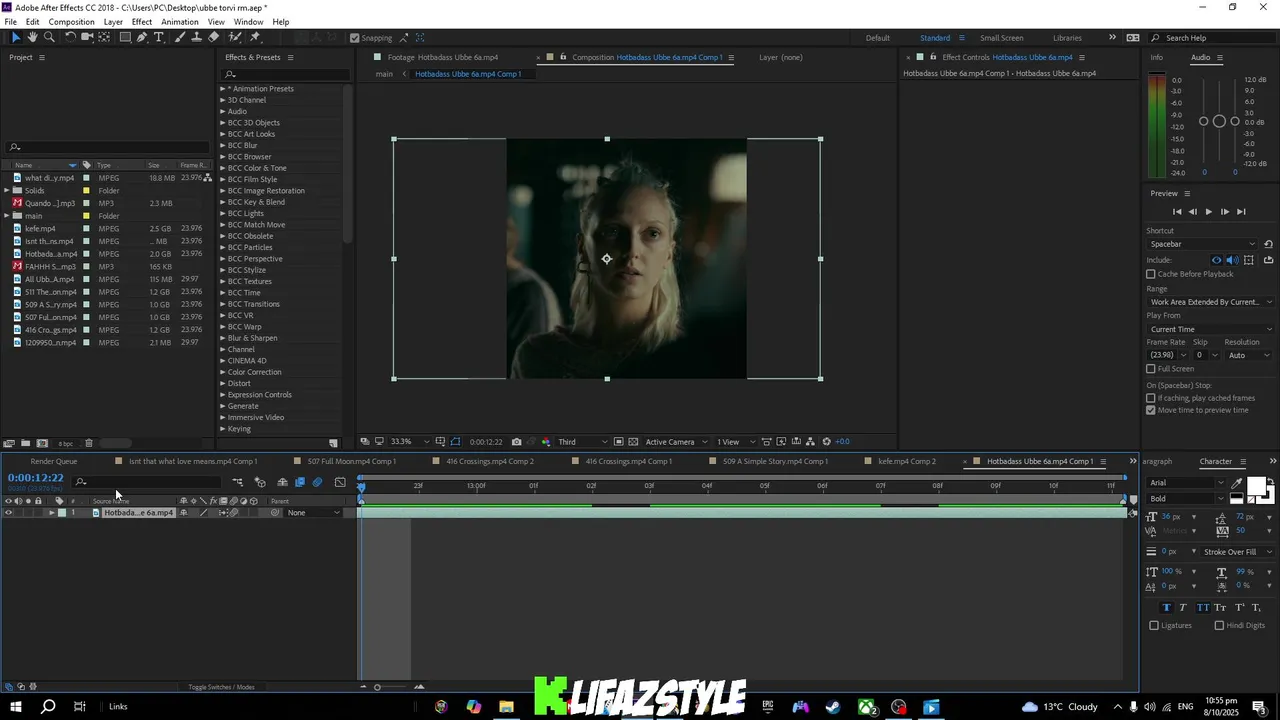
Task: Open the viewer magnification 33.3% dropdown
Action: click(x=409, y=441)
